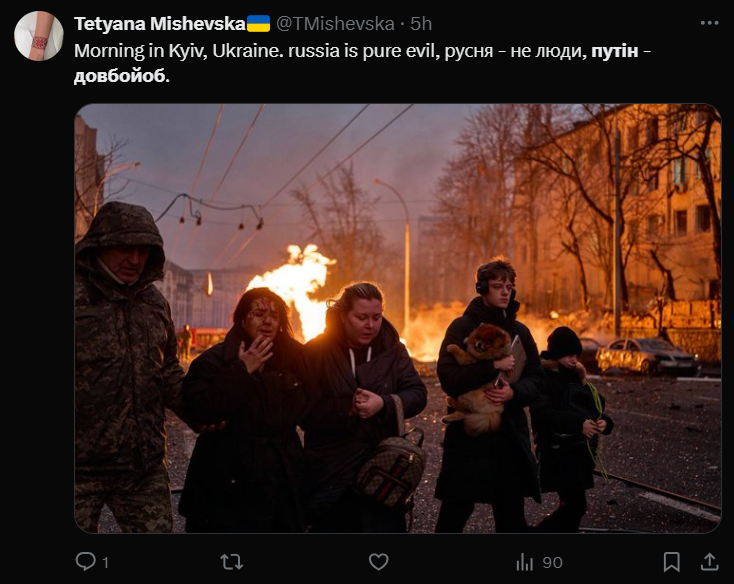Click the Tetyana Mishevska display name

160,24
